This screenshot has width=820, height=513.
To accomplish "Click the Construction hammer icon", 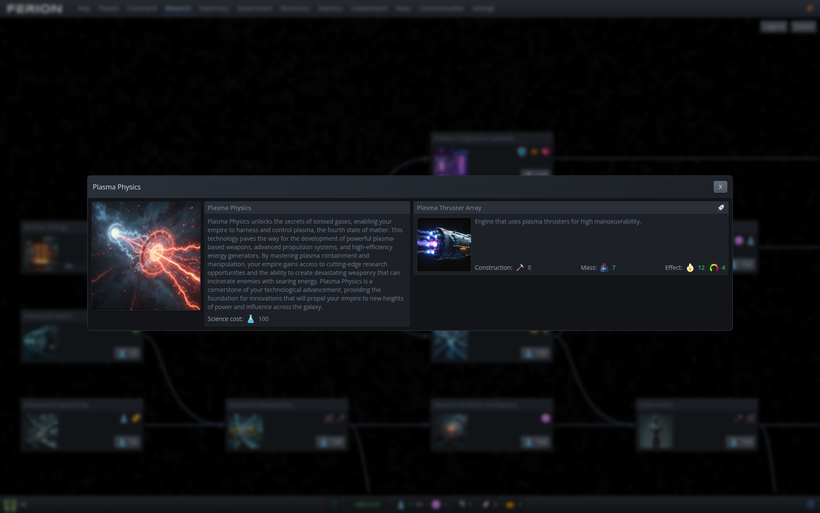I will 520,268.
